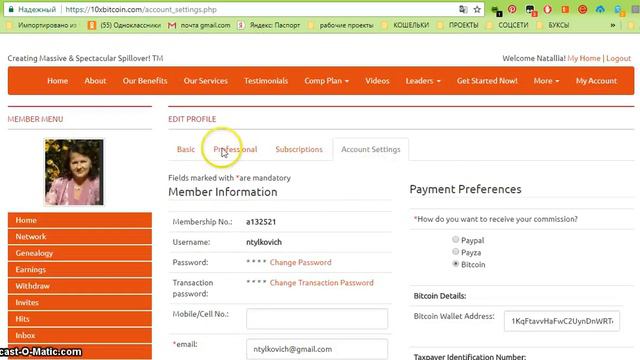Open the Яндекс Паспорт bookmark
Viewport: 640px width, 360px height.
coord(269,25)
